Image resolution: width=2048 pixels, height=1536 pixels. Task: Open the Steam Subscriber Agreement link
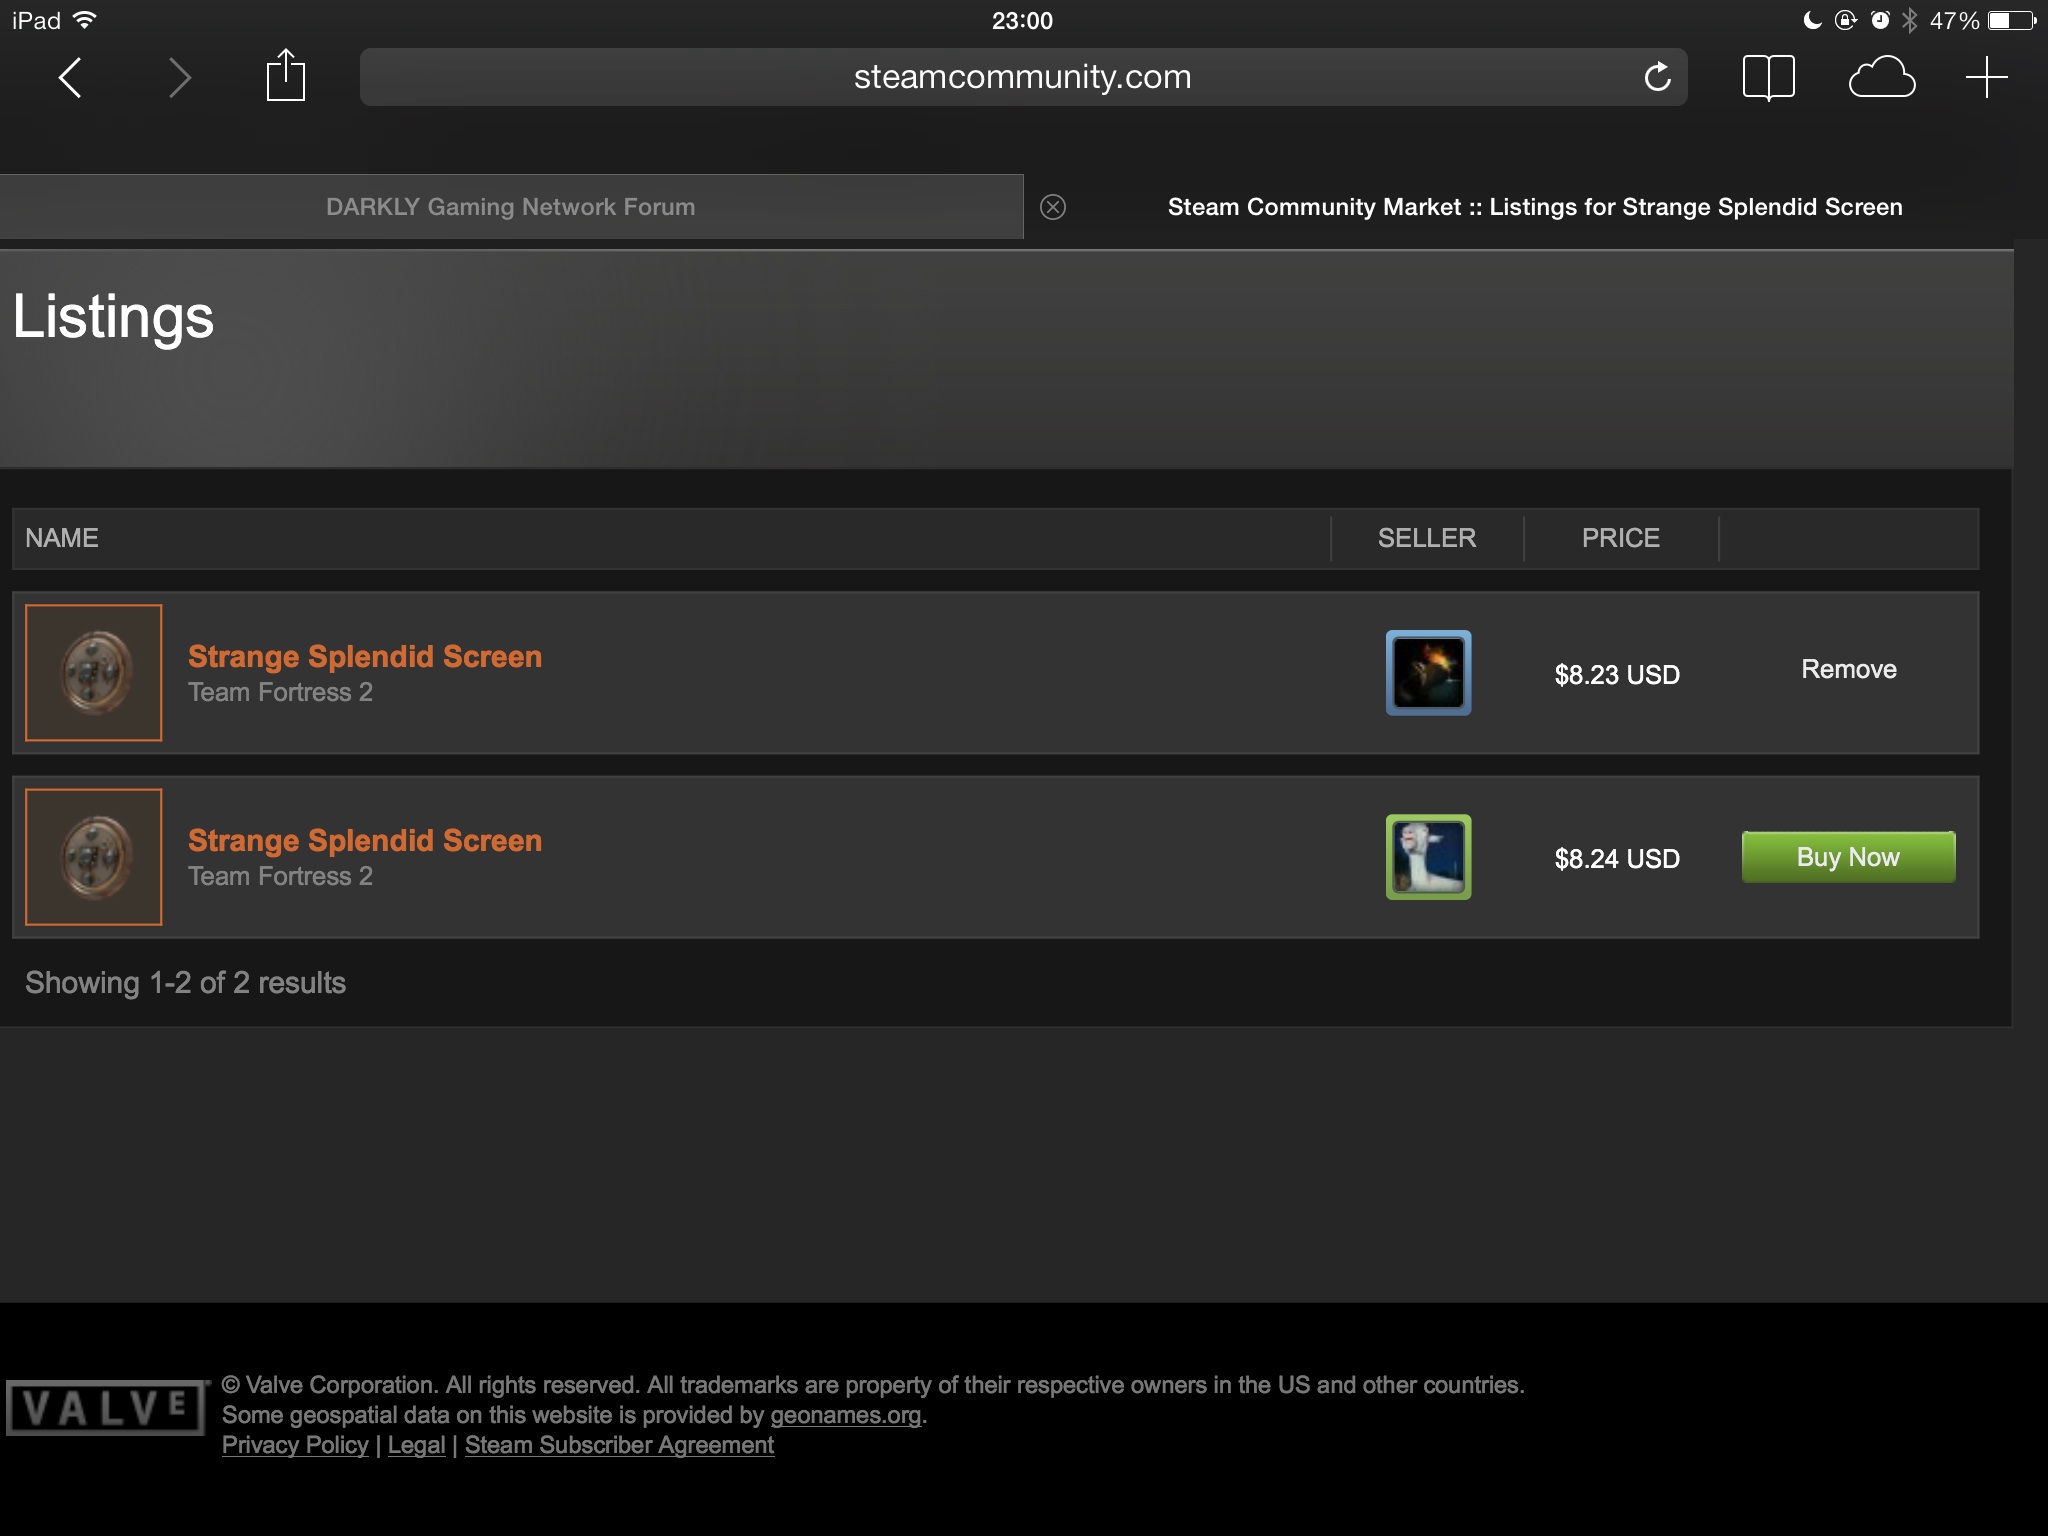[x=619, y=1445]
